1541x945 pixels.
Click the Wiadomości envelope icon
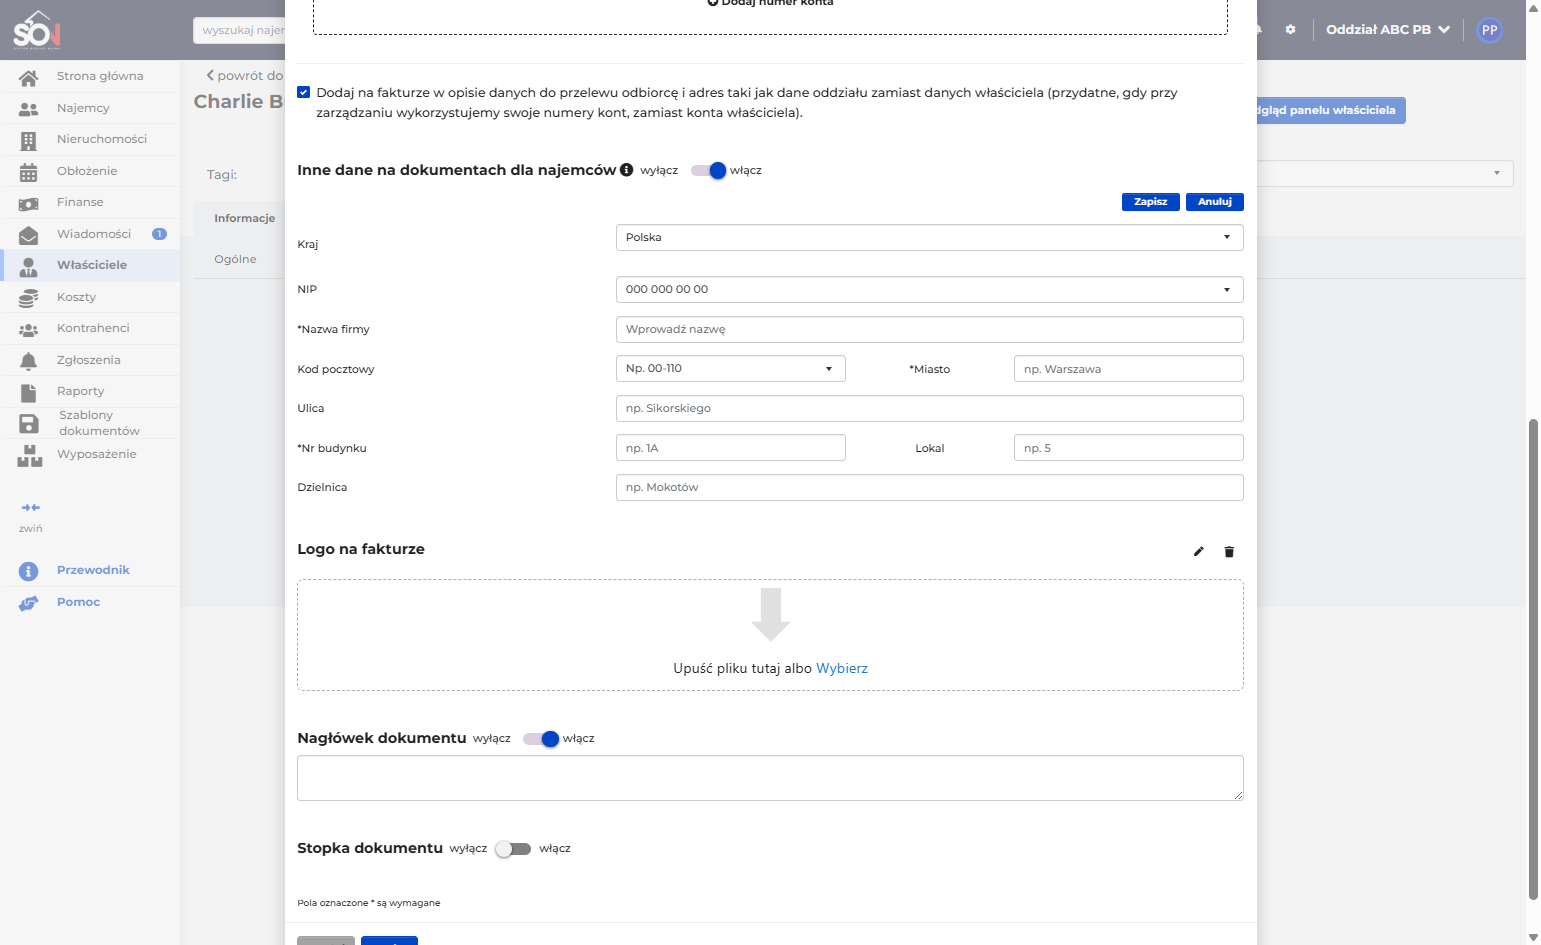(28, 235)
